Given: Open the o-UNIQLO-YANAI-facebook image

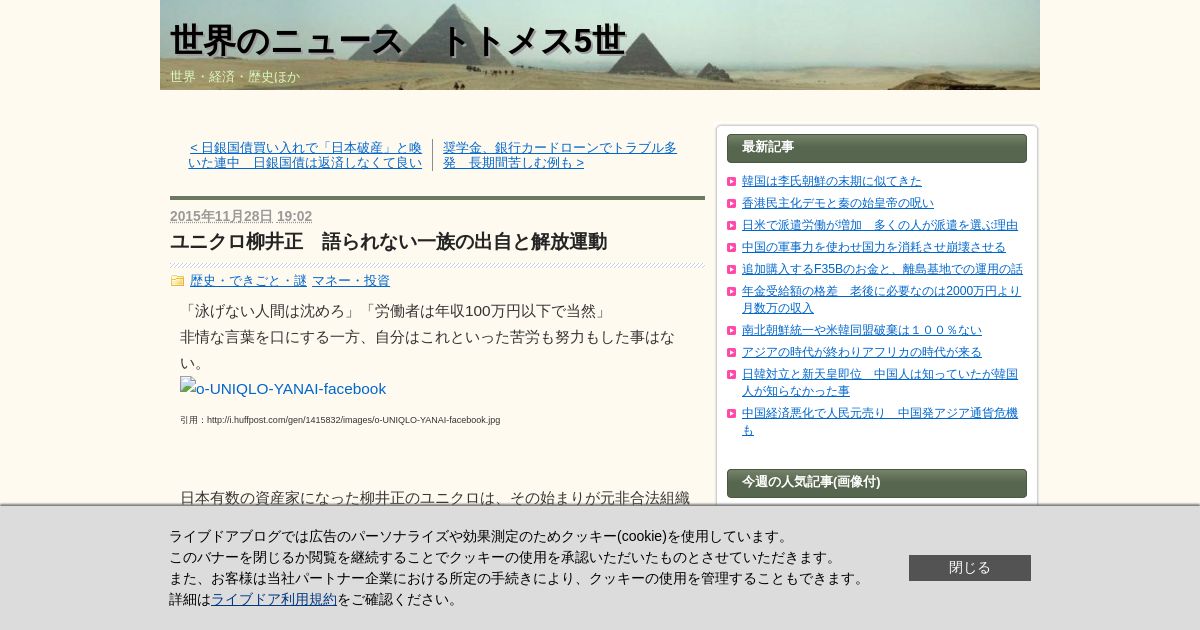Looking at the screenshot, I should pos(283,388).
